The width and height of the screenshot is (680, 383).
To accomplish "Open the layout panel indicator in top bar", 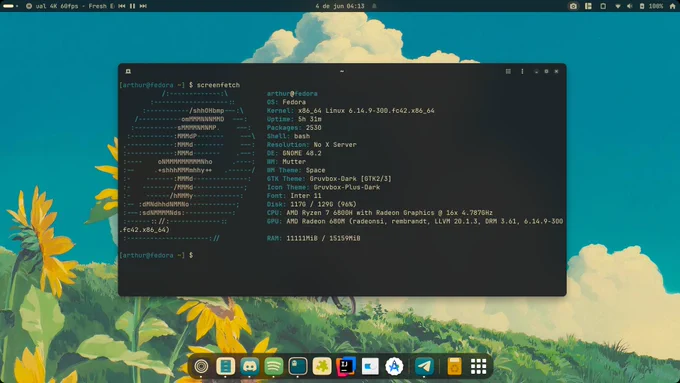I will click(588, 6).
